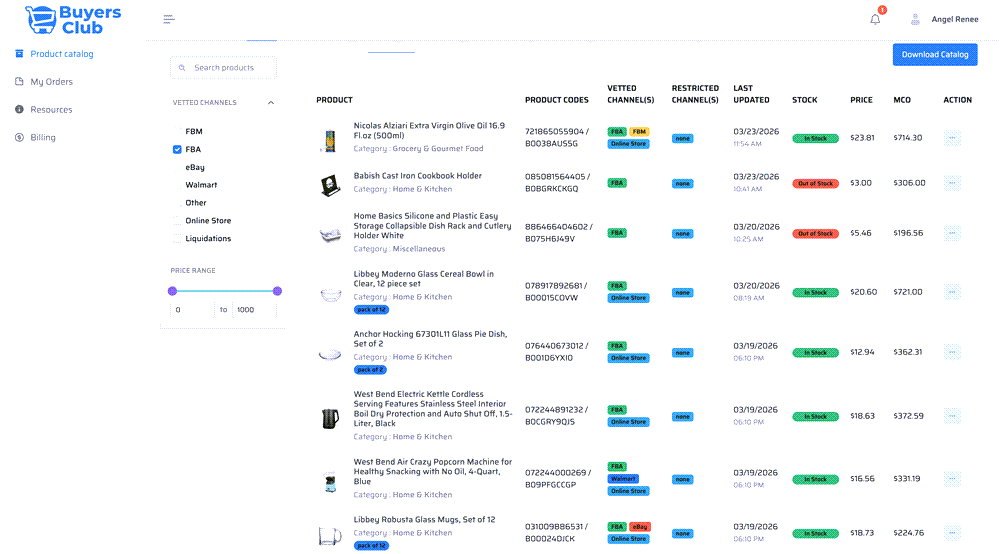The height and width of the screenshot is (554, 1000).
Task: Click the MCO column header
Action: pyautogui.click(x=902, y=100)
